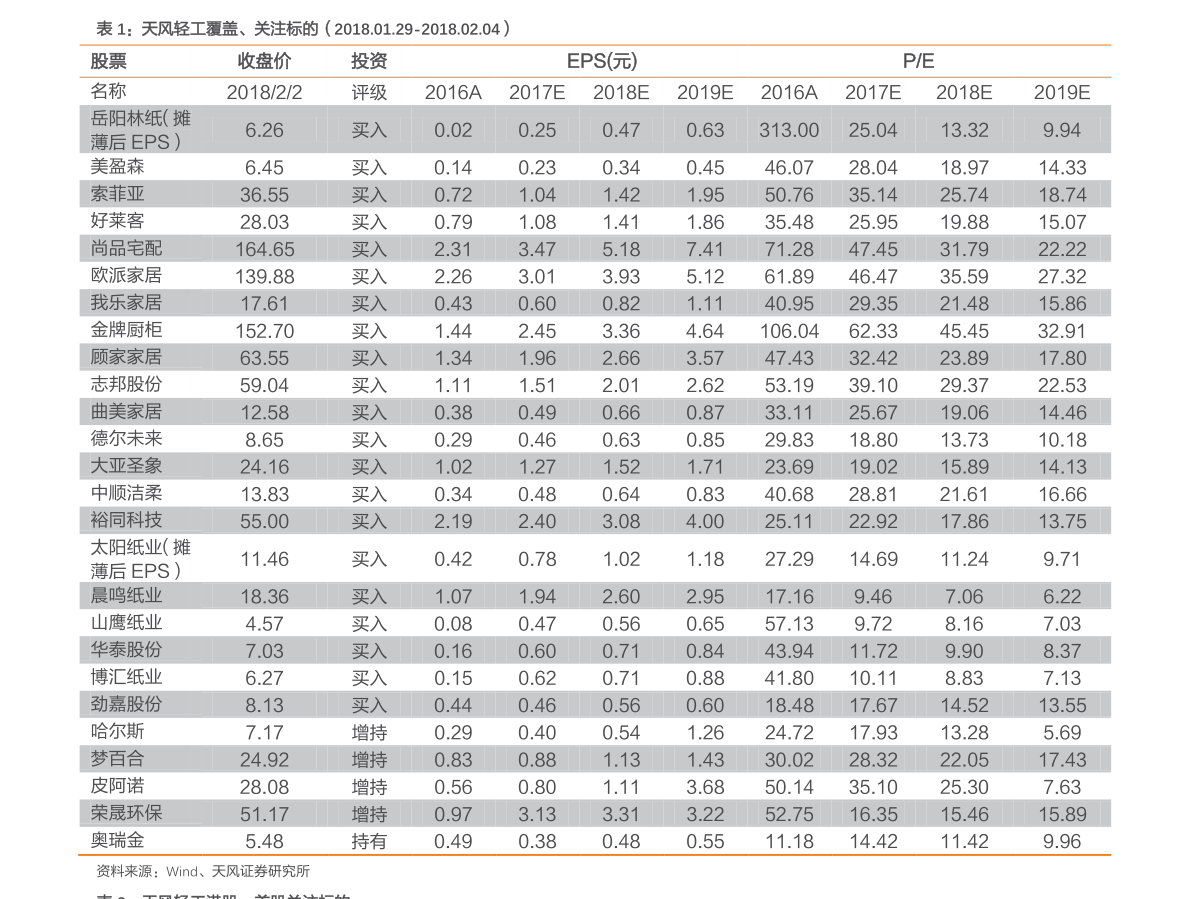The image size is (1191, 899).
Task: Select 太阳纸业 stock name cell
Action: click(x=141, y=559)
